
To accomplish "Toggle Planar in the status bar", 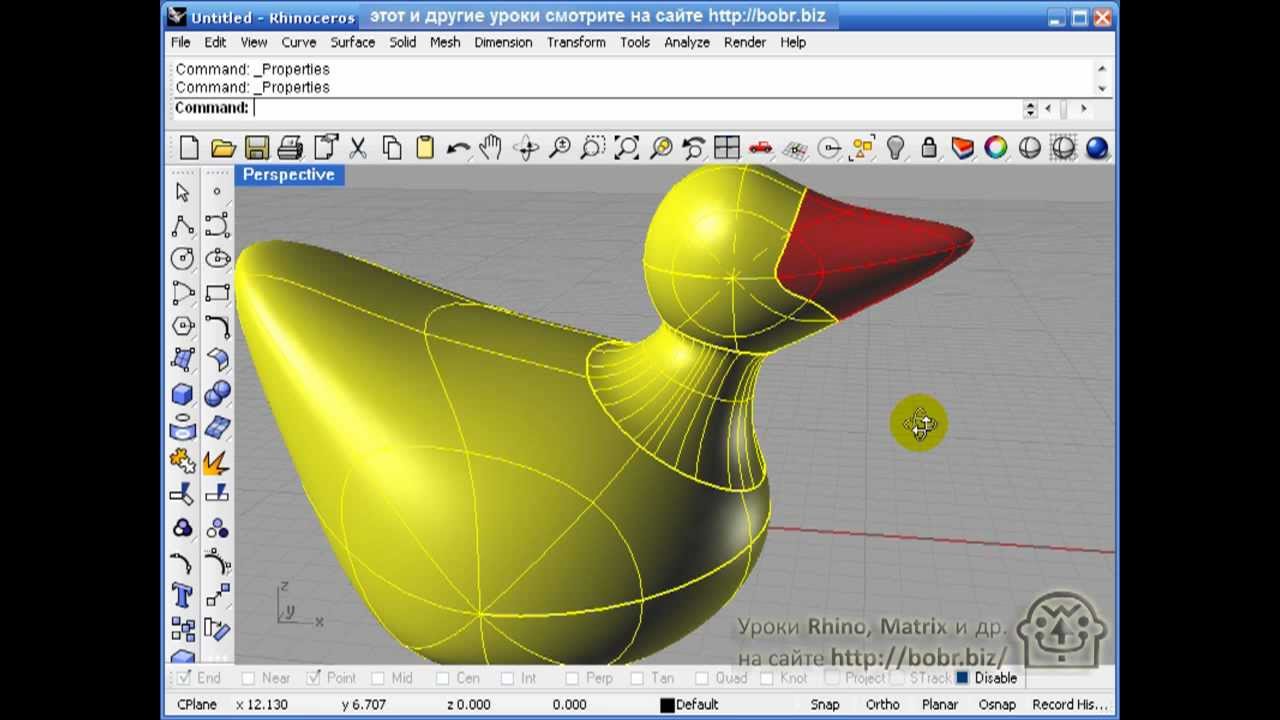I will (x=940, y=704).
